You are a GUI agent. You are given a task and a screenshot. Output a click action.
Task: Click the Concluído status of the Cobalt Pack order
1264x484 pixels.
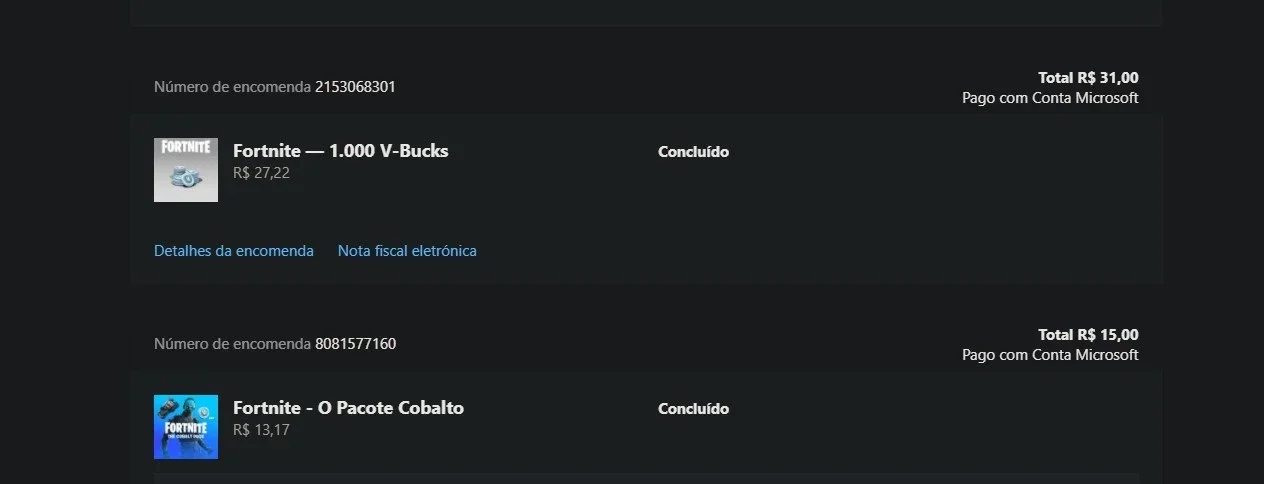(694, 409)
